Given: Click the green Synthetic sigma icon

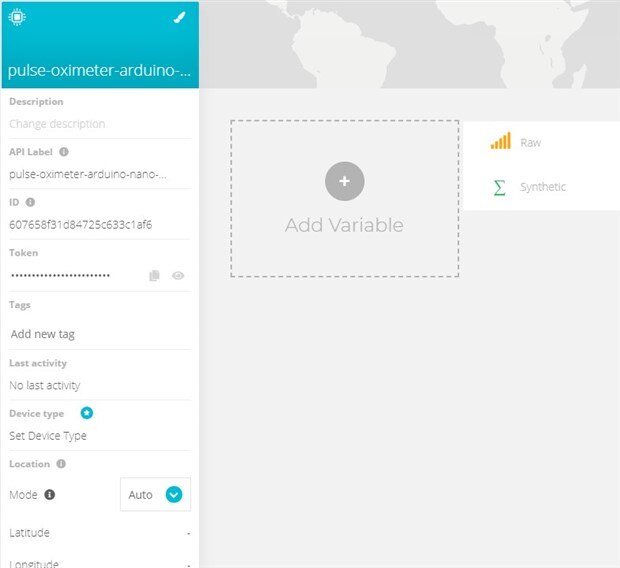Looking at the screenshot, I should pos(499,187).
